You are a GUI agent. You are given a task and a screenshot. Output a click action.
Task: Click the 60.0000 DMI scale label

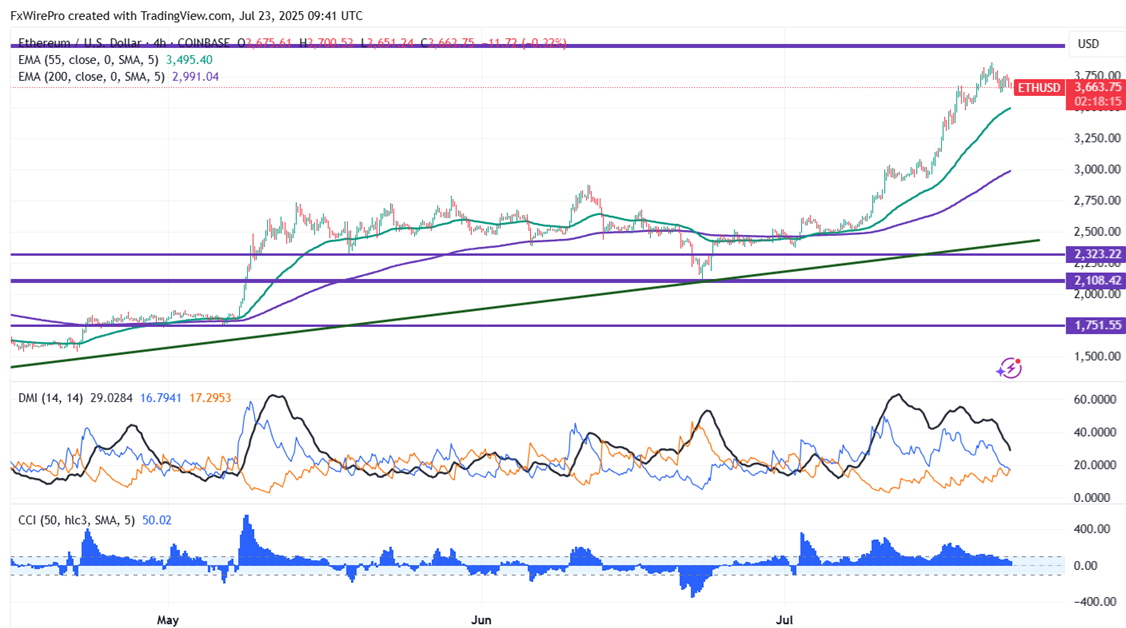click(1095, 400)
